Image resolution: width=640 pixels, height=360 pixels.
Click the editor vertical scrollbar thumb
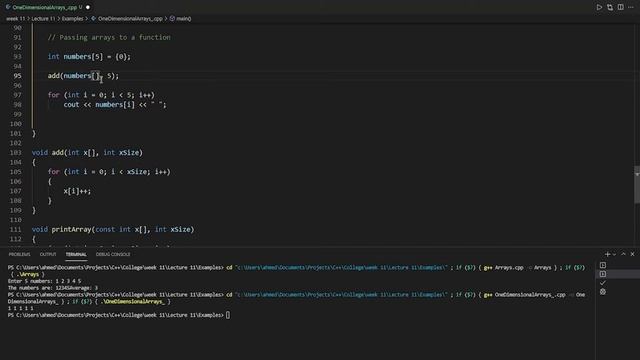637,184
